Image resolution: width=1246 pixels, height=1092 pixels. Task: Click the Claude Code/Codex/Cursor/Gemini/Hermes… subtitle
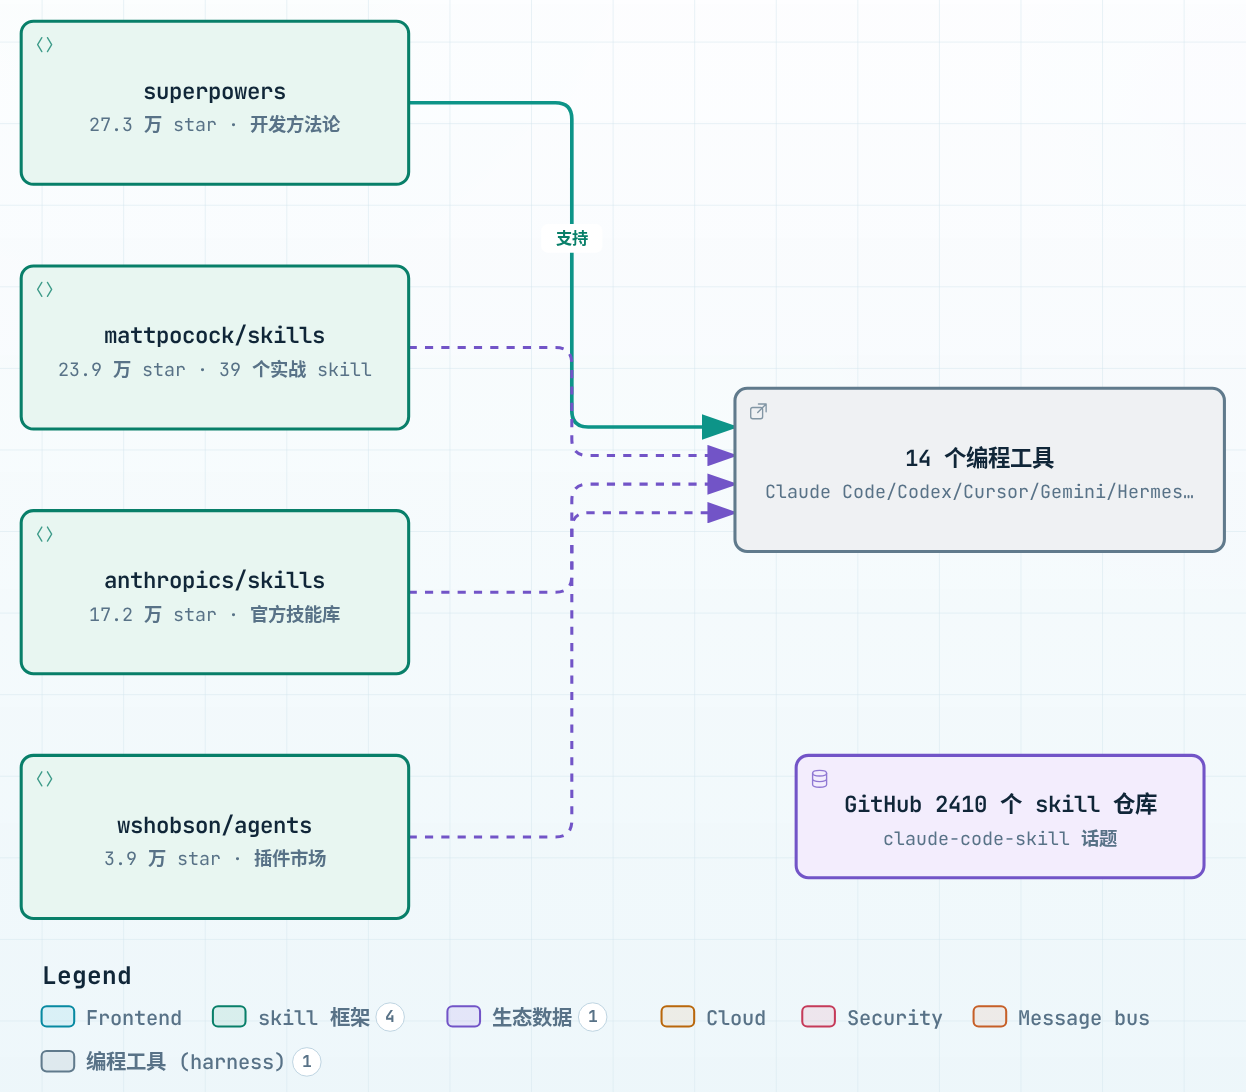[x=980, y=492]
